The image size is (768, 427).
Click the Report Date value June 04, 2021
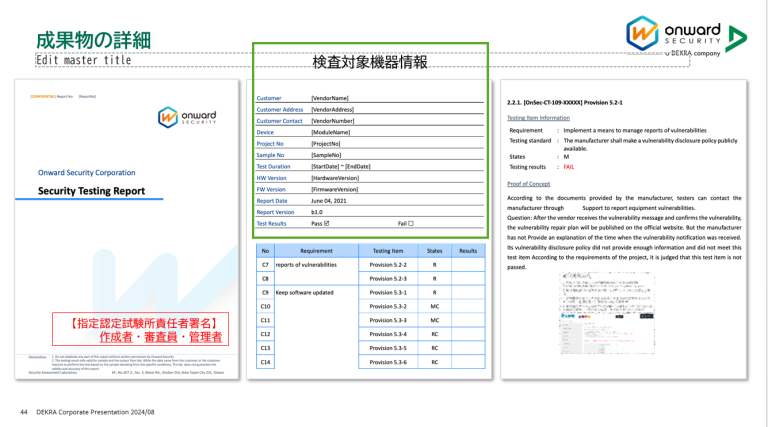tap(329, 201)
